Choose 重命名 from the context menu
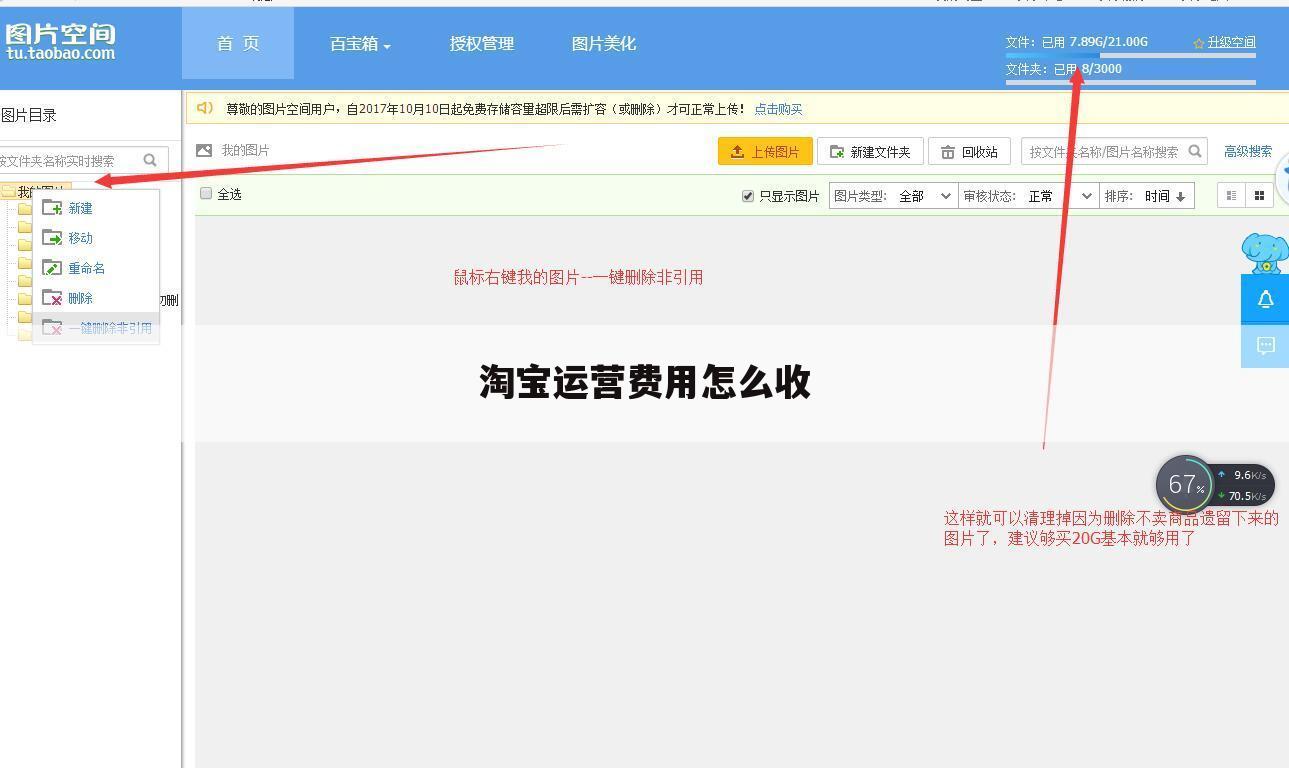 coord(87,267)
